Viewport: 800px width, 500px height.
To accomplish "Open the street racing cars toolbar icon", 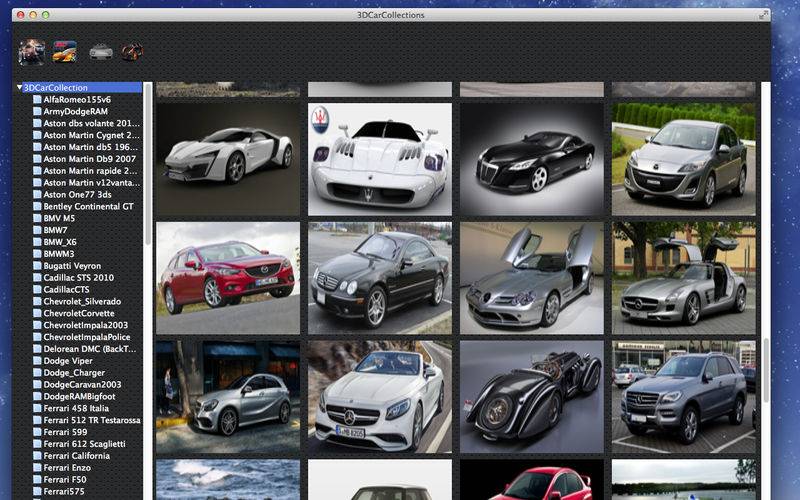I will pyautogui.click(x=32, y=52).
